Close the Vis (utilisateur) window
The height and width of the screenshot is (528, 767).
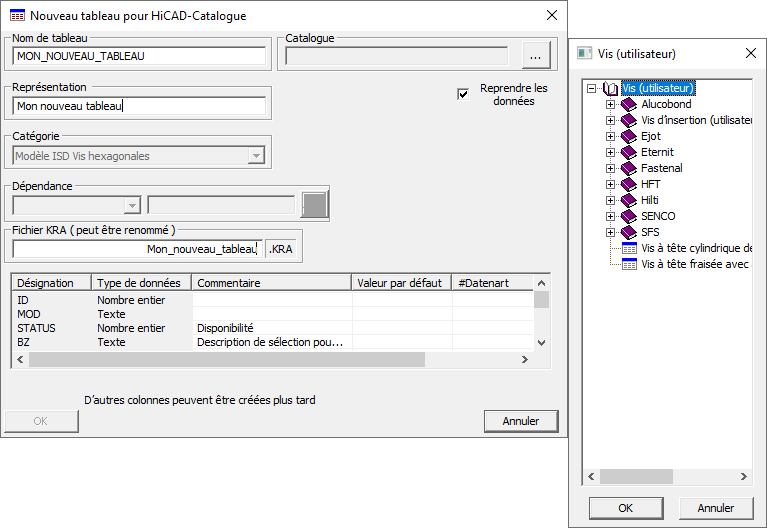[751, 53]
